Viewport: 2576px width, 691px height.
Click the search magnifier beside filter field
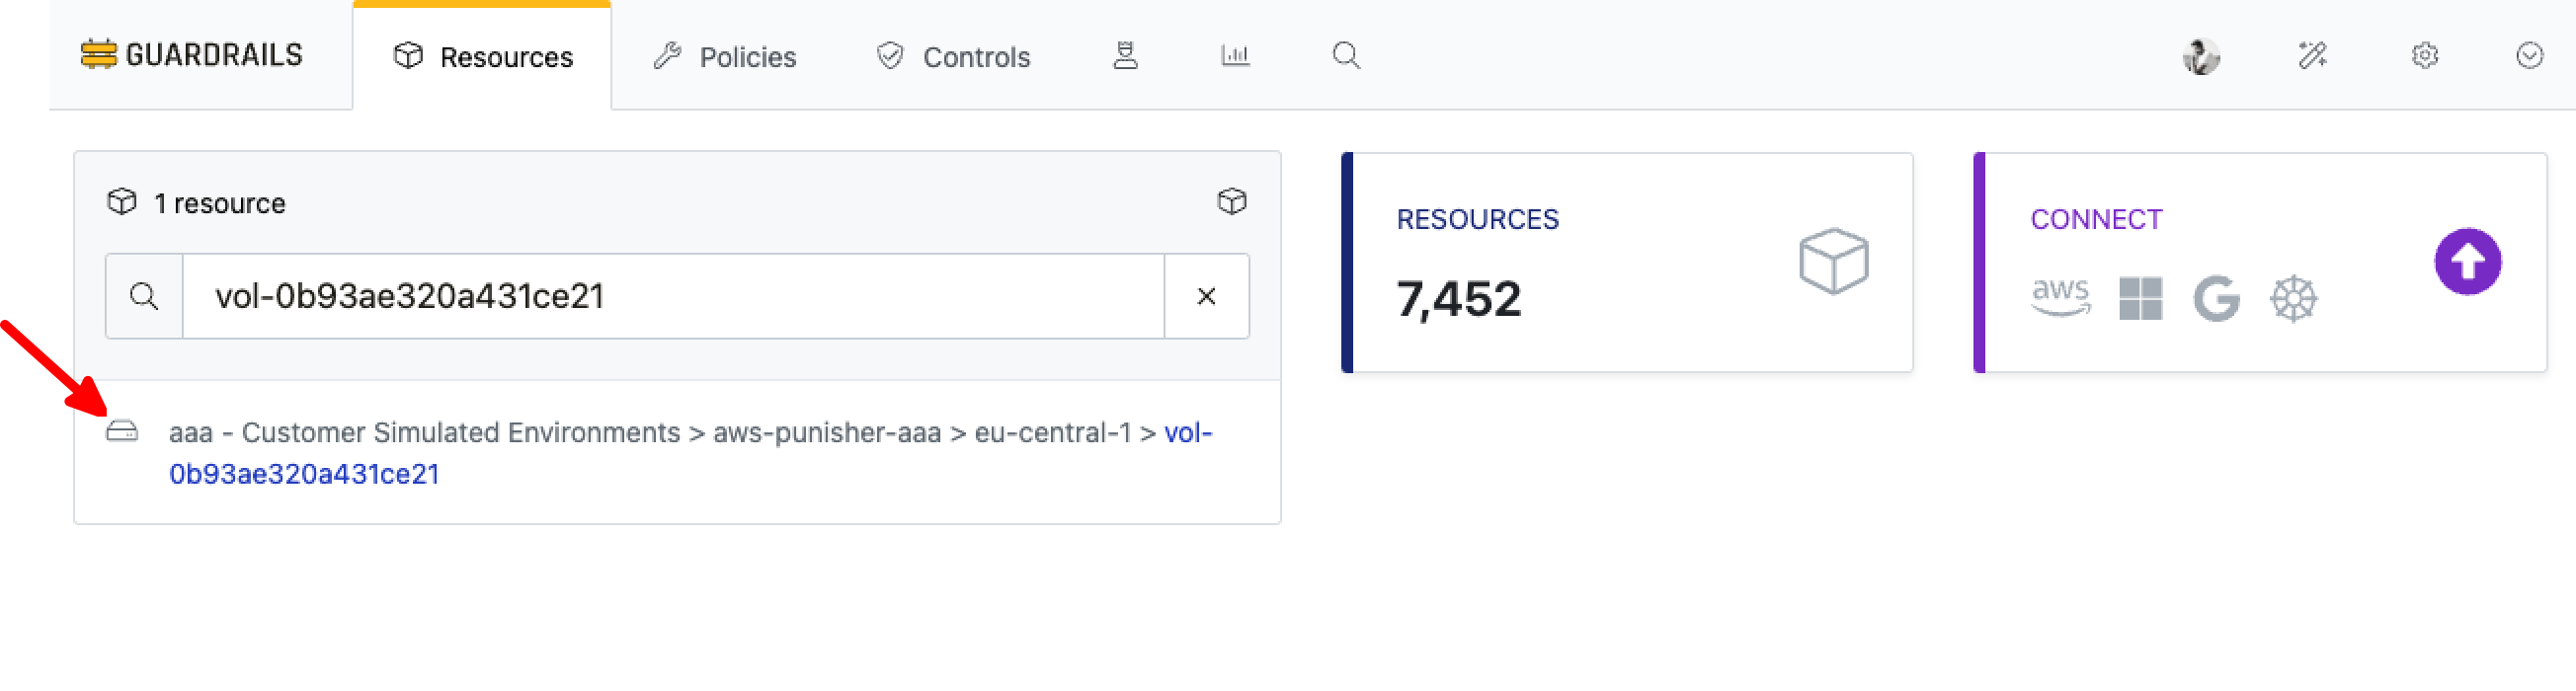pyautogui.click(x=144, y=296)
